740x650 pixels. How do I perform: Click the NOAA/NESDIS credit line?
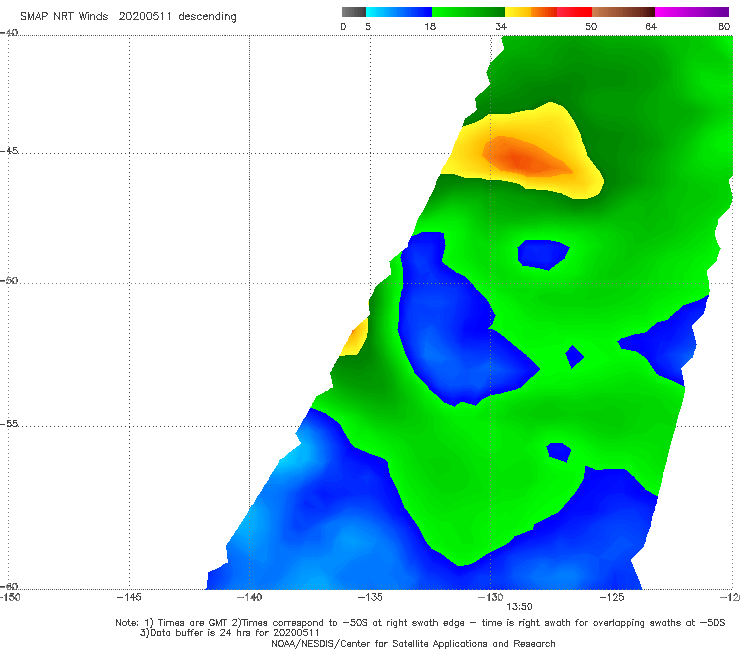coord(413,643)
